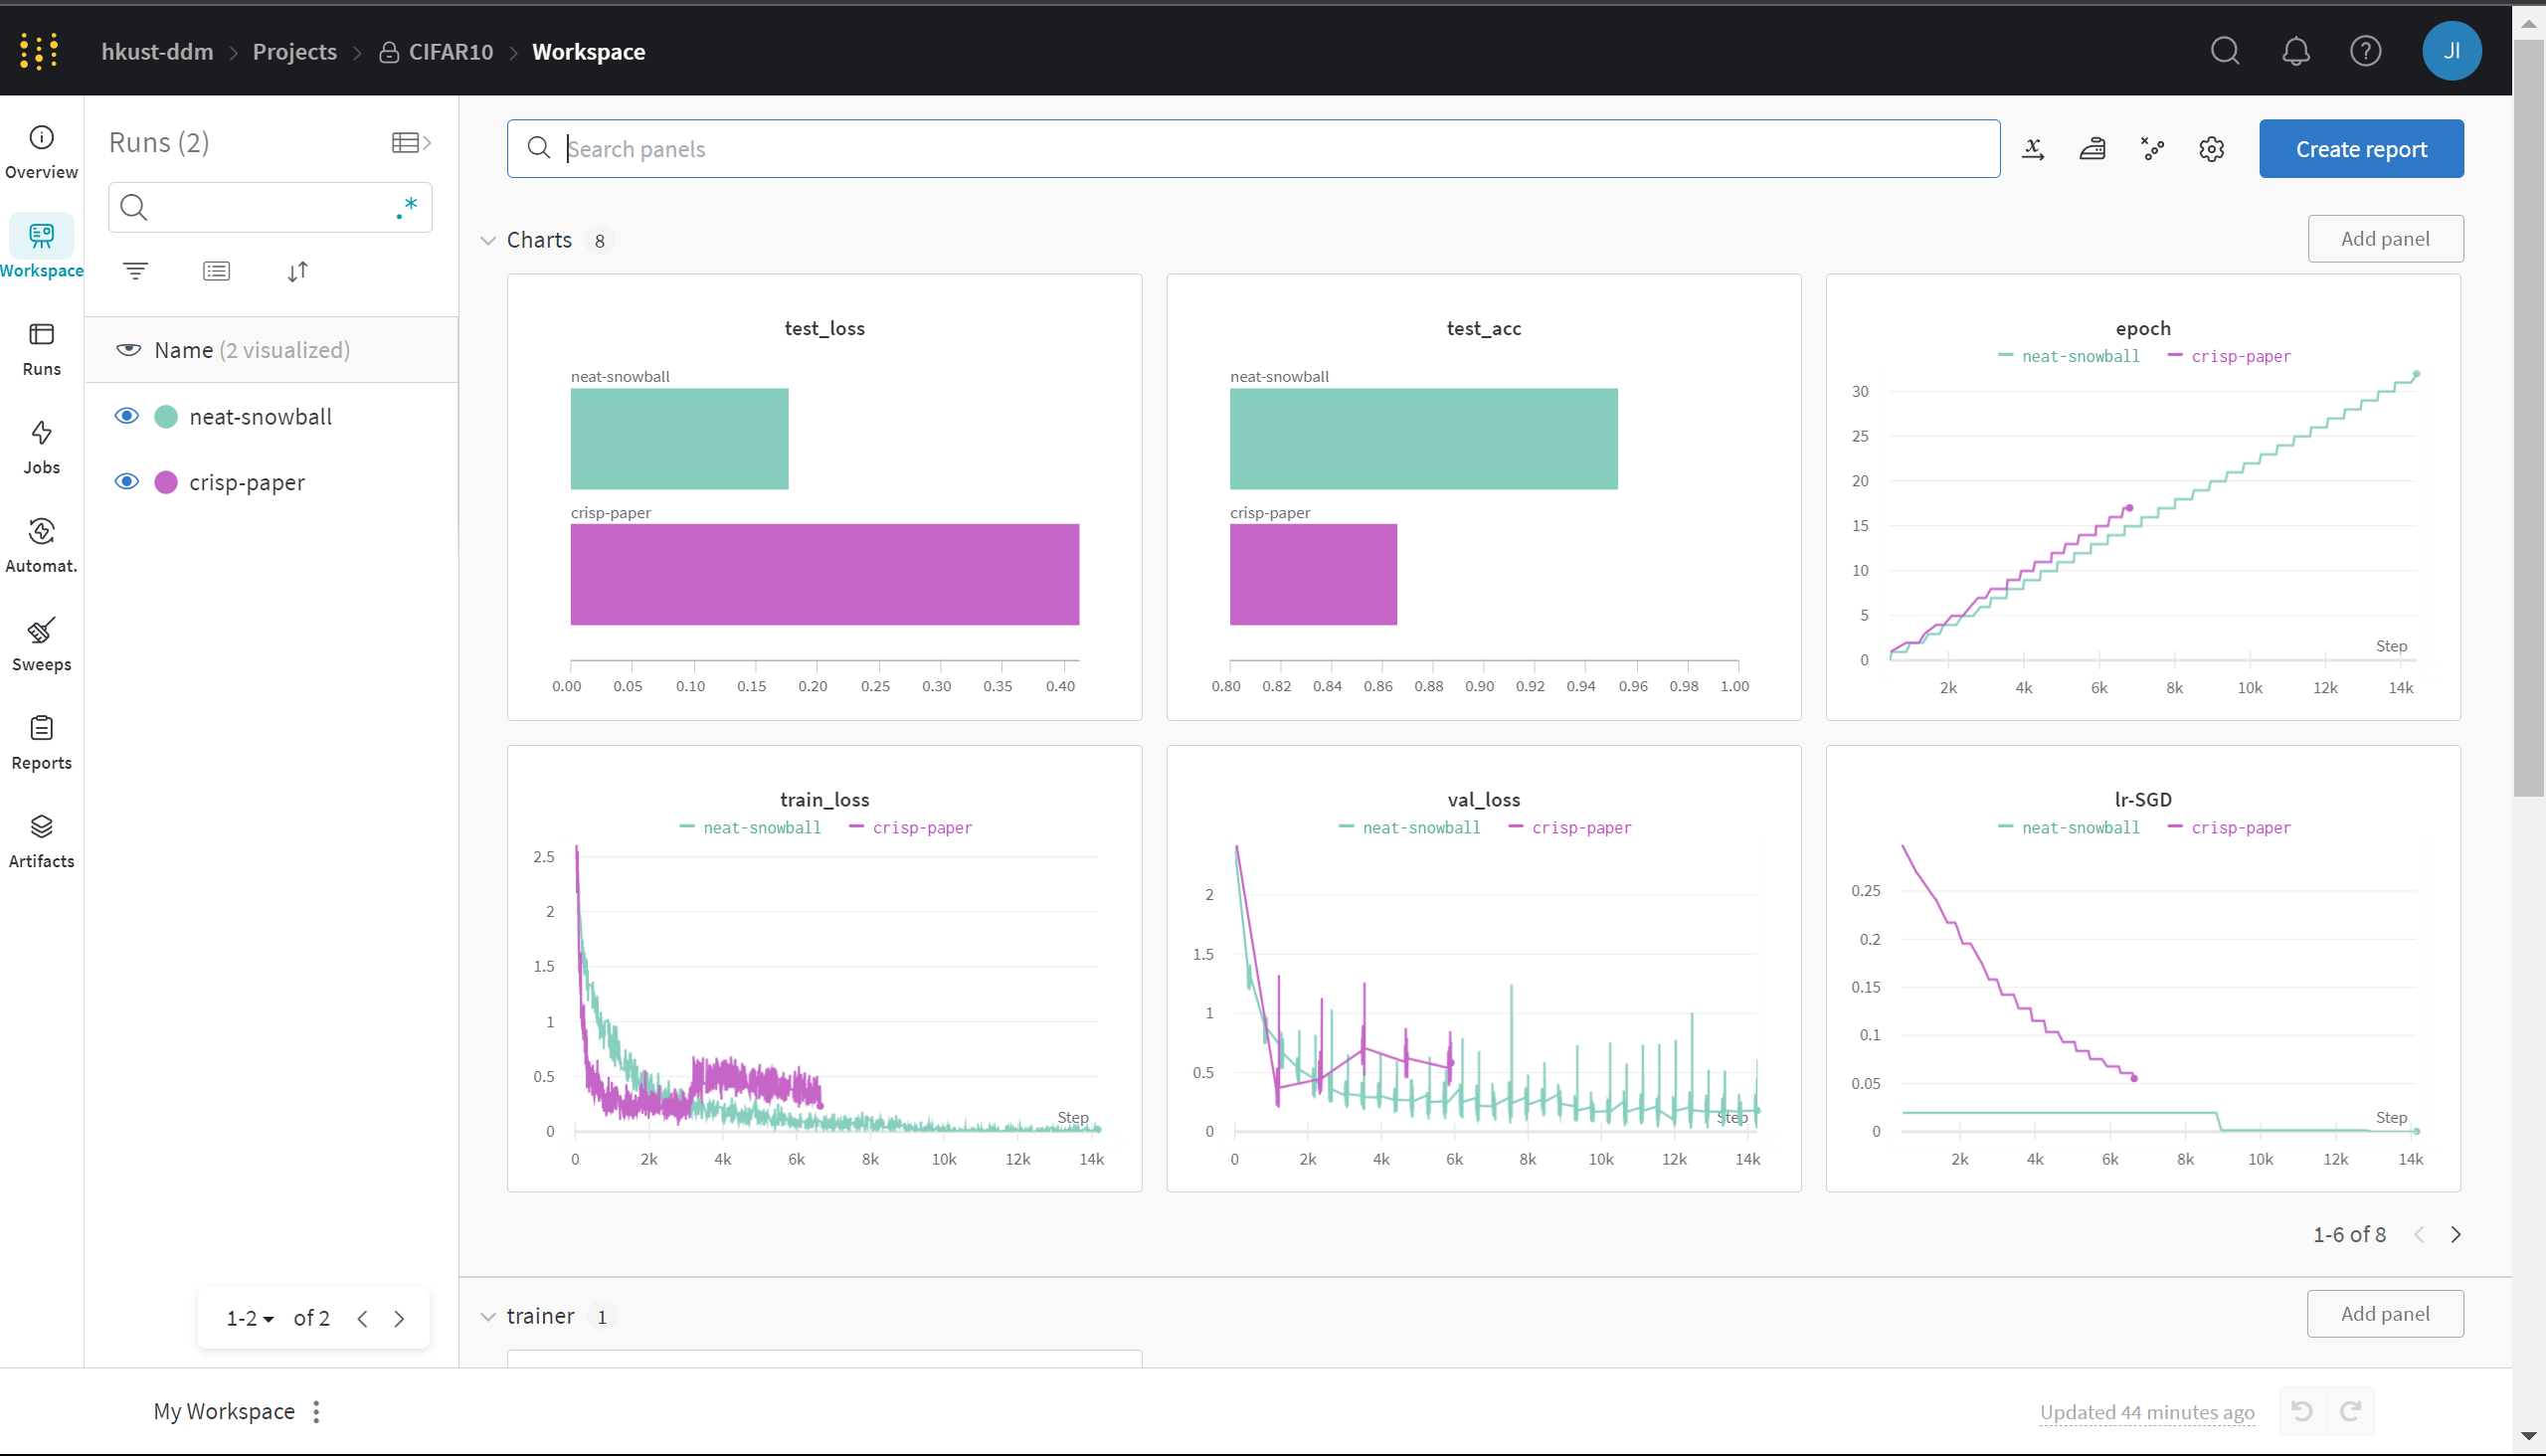This screenshot has height=1456, width=2546.
Task: Toggle visibility of neat-snowball run
Action: [x=126, y=416]
